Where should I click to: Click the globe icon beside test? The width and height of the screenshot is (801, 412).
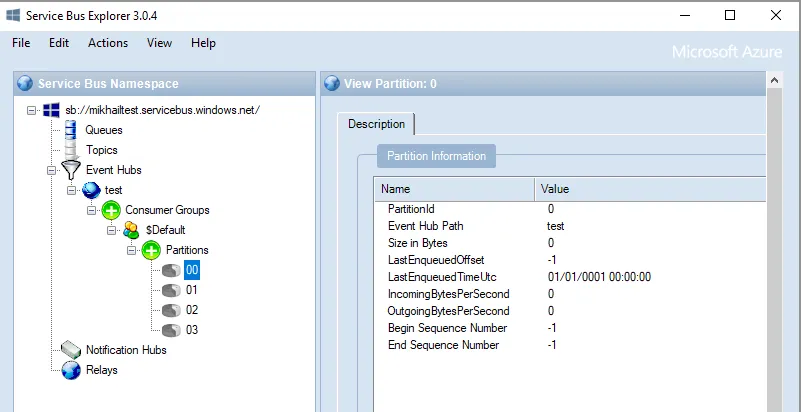[91, 190]
